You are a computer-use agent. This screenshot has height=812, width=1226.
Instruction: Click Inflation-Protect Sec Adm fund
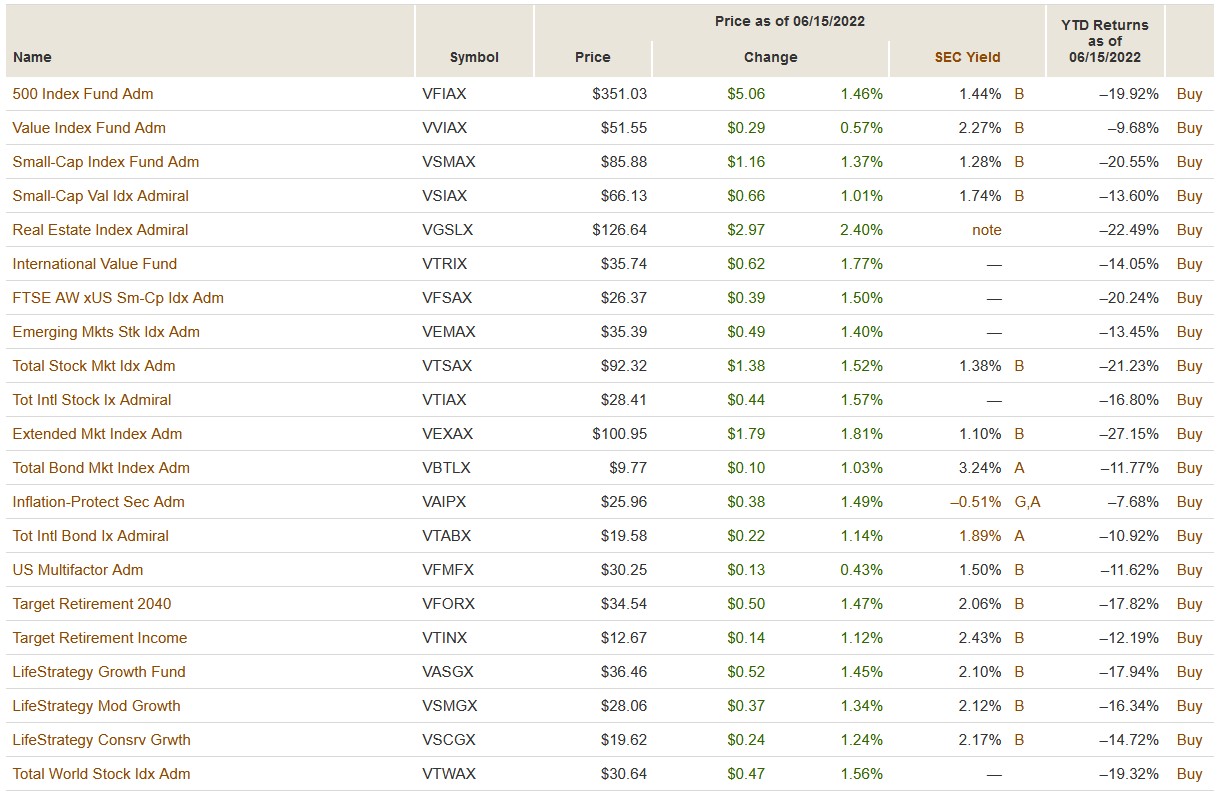coord(98,502)
